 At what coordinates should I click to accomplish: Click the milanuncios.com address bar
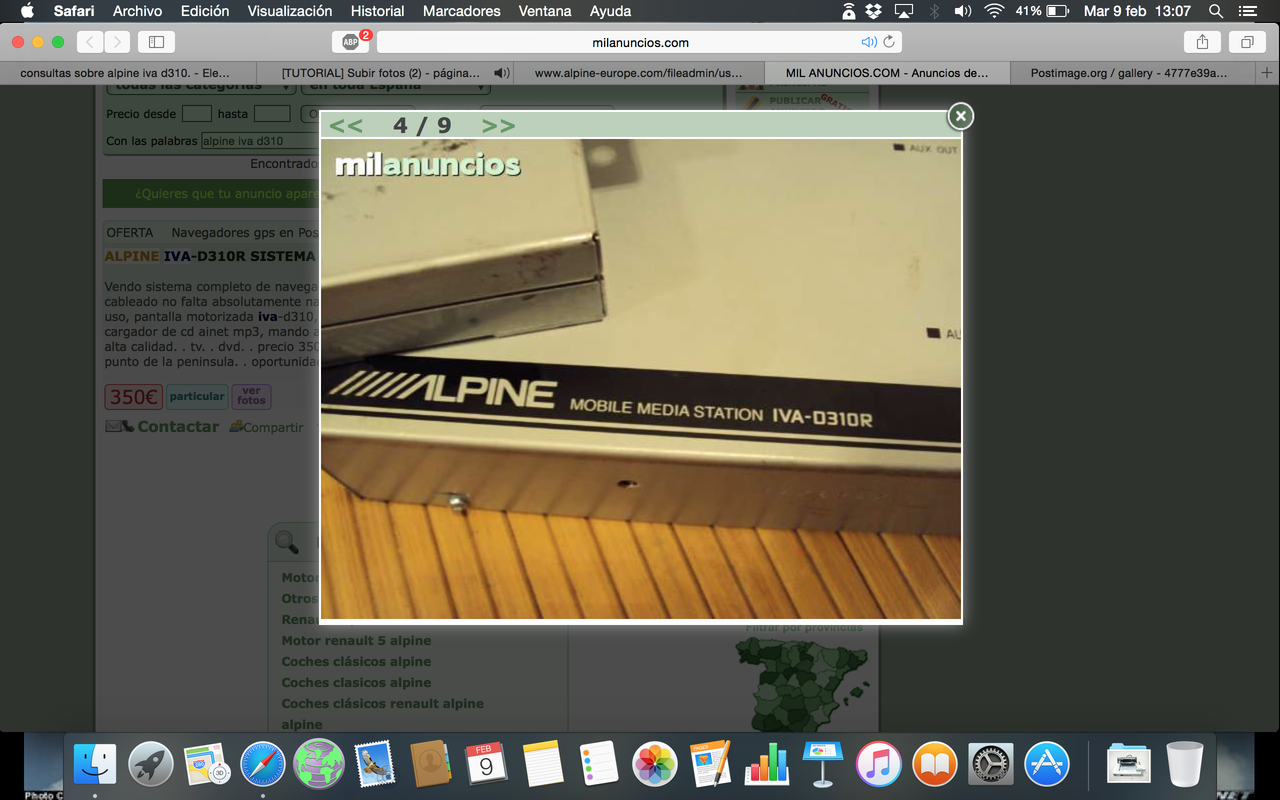(x=640, y=42)
